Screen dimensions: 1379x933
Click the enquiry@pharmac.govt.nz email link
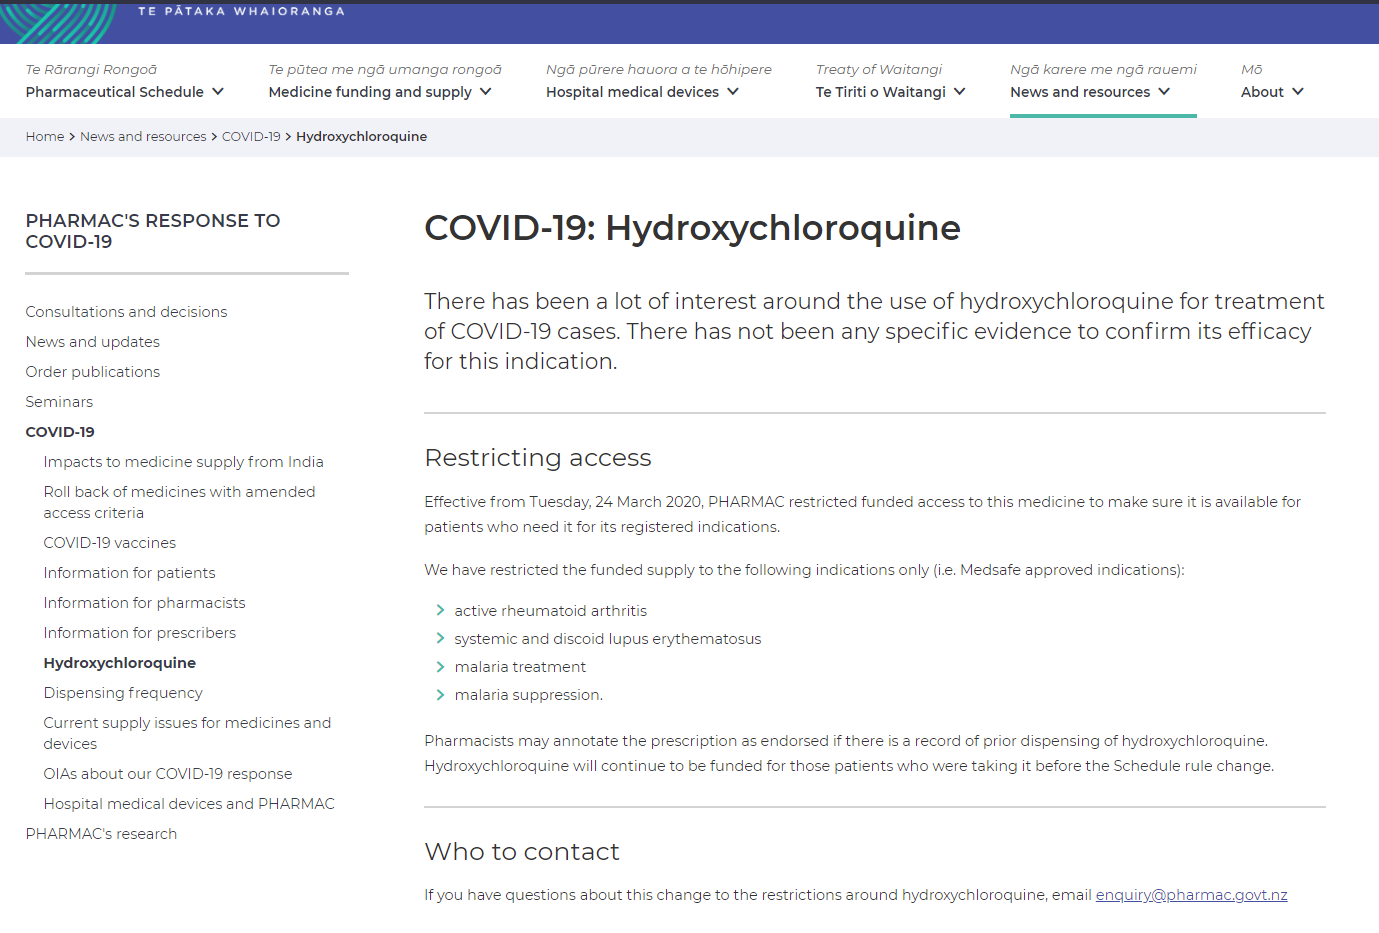(x=1192, y=895)
